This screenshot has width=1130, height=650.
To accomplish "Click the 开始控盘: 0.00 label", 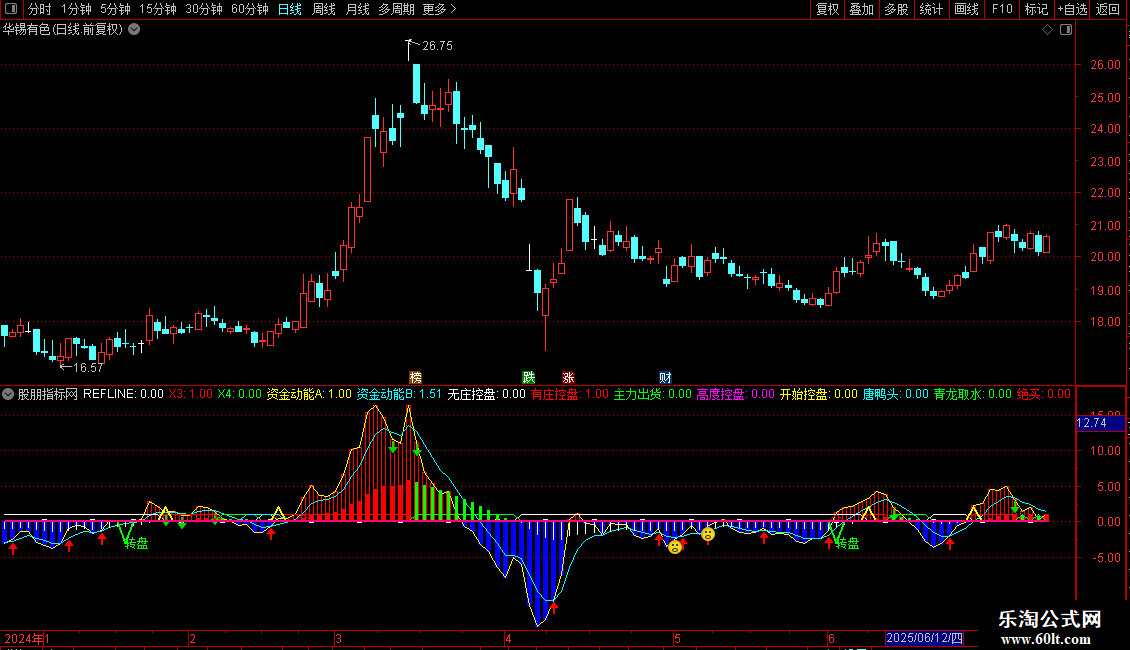I will (819, 394).
